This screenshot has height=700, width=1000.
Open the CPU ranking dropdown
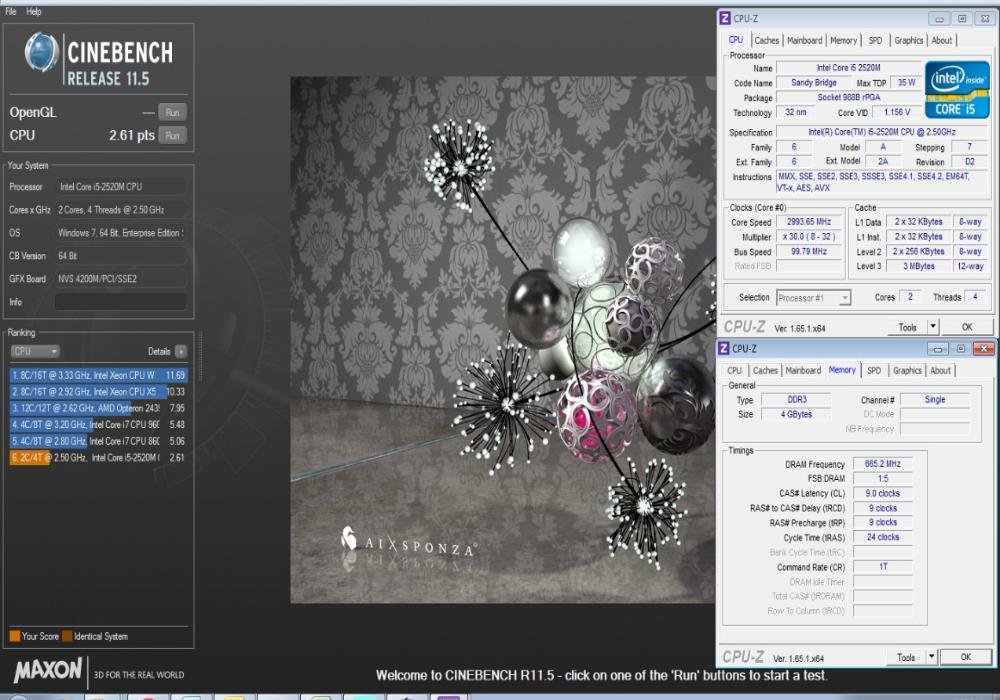pos(34,351)
